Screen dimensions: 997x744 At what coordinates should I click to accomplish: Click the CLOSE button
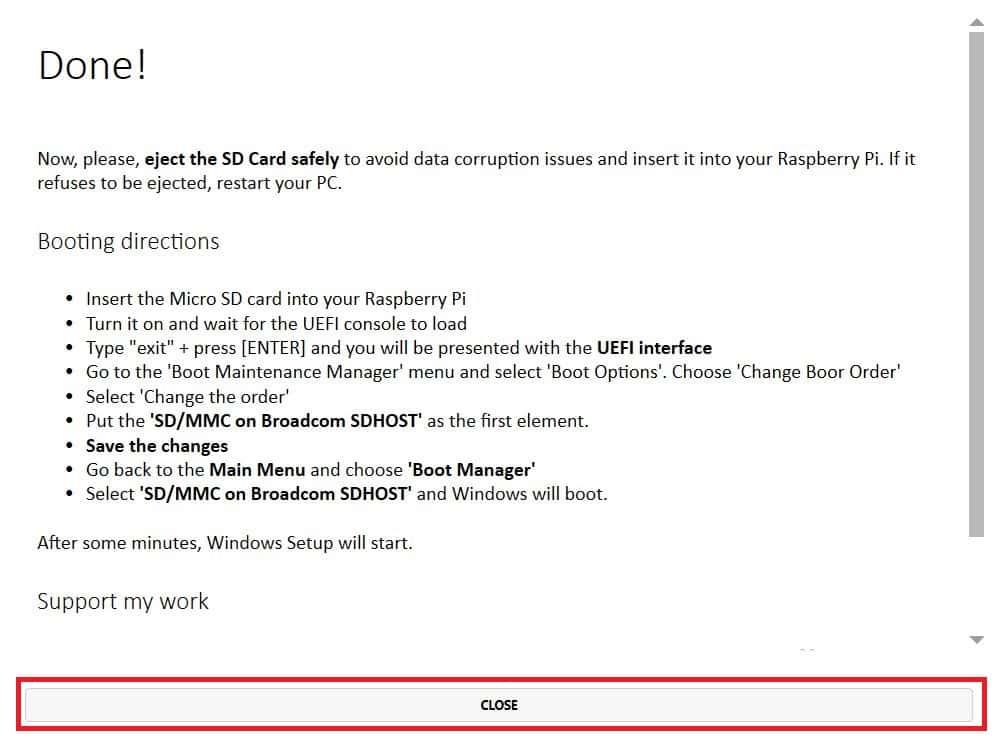(x=498, y=705)
